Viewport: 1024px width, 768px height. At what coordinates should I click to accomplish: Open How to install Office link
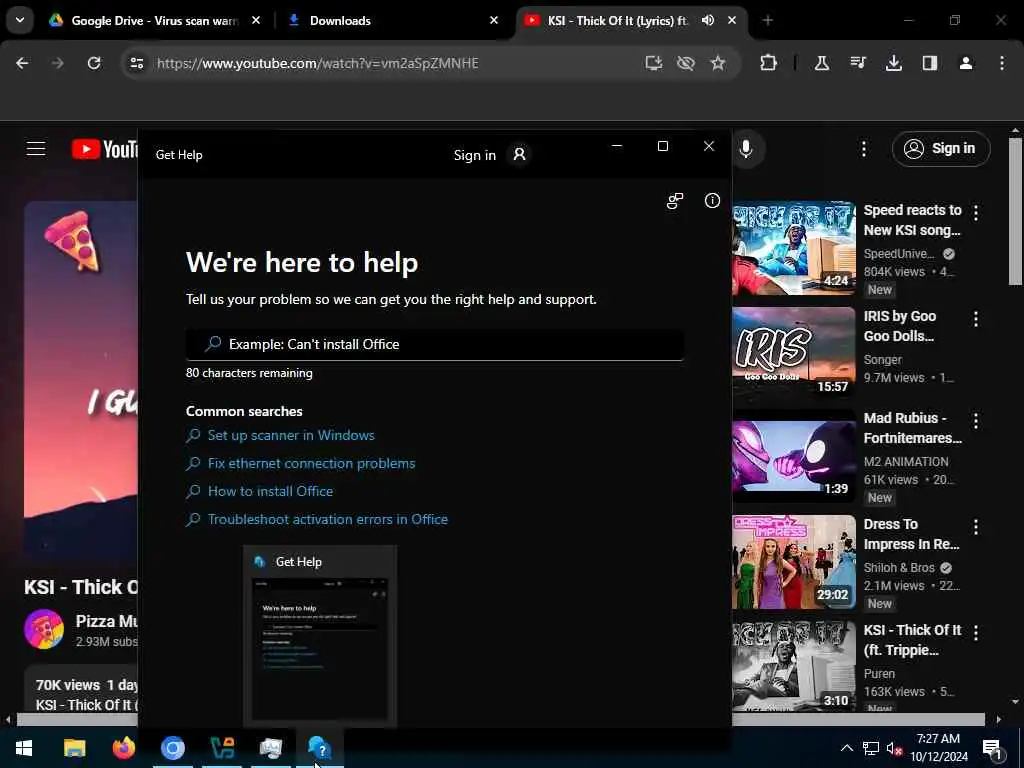pyautogui.click(x=270, y=491)
